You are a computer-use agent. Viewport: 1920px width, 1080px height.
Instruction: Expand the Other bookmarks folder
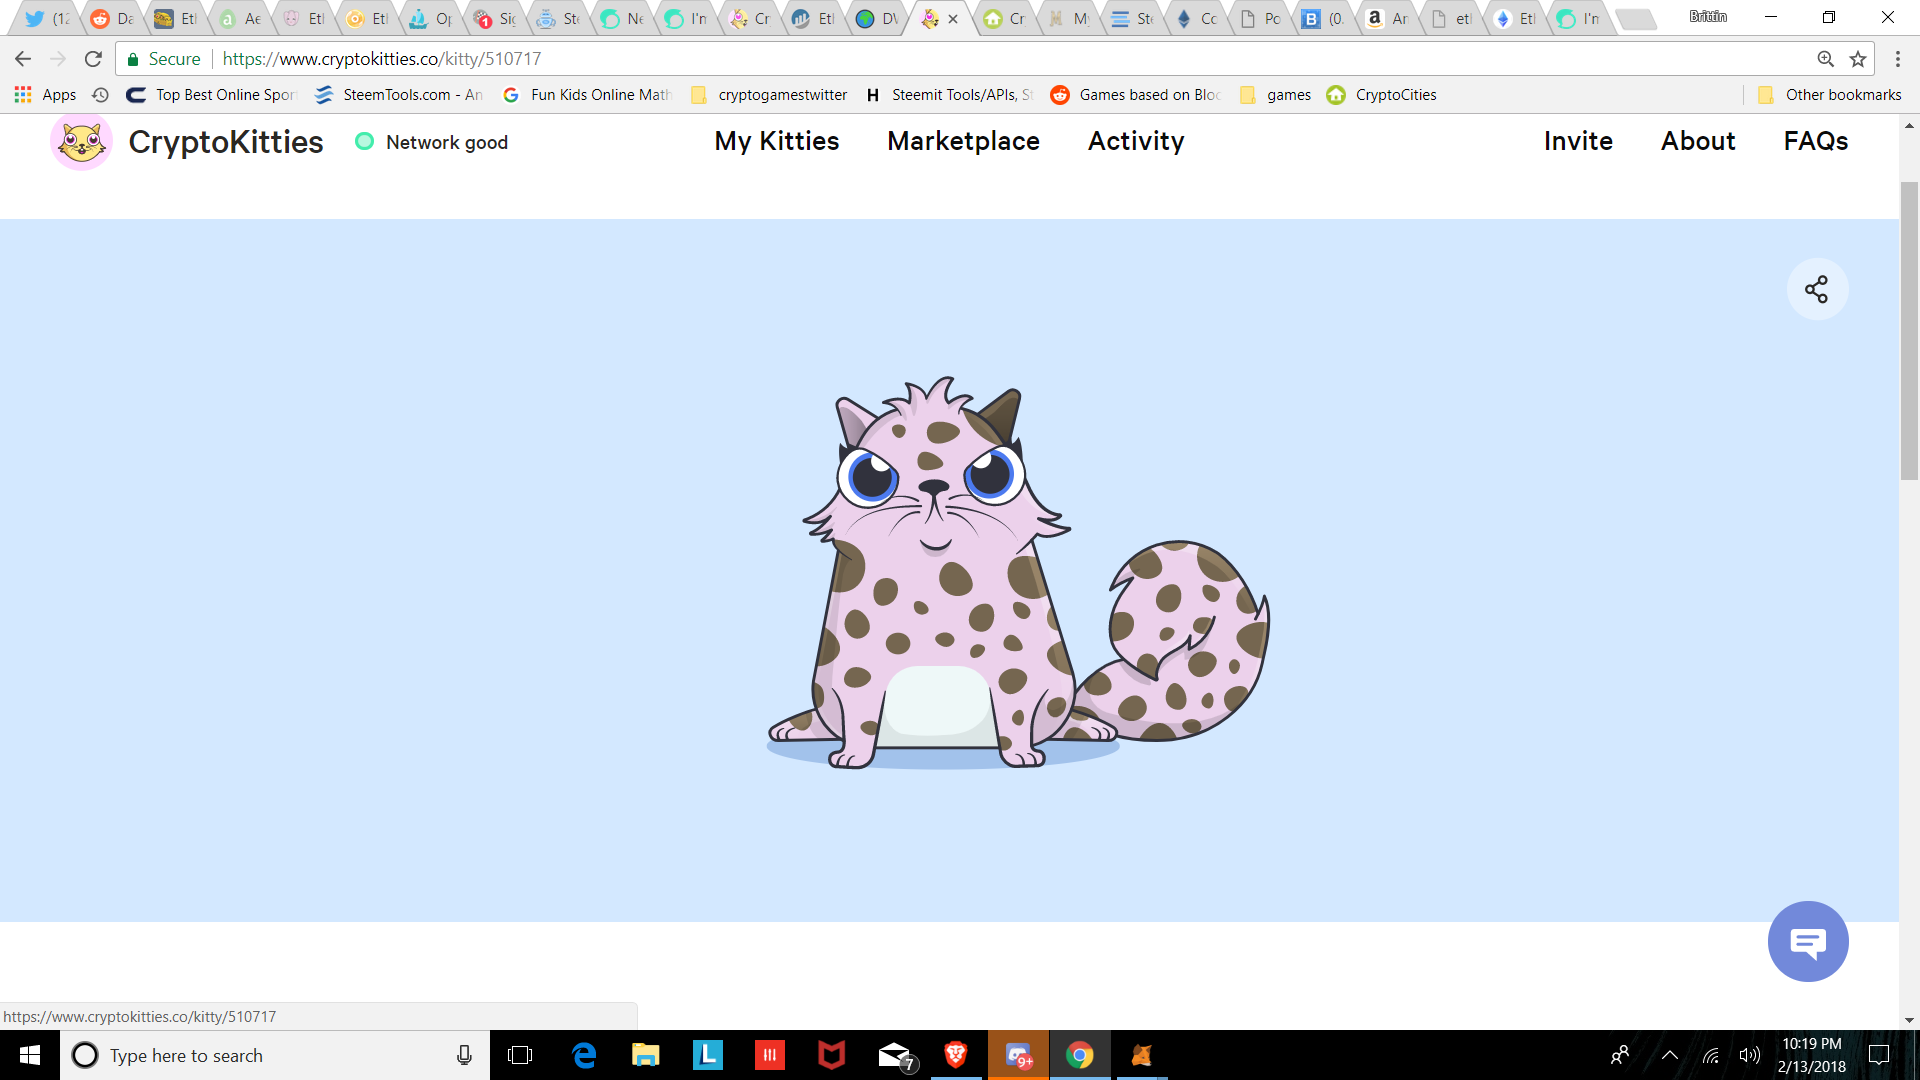1829,95
